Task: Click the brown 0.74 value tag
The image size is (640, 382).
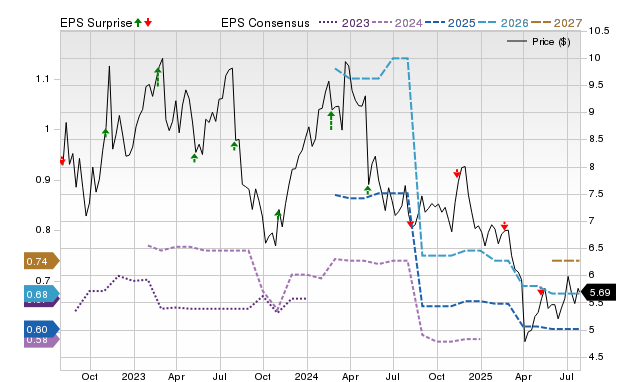Action: pos(42,261)
